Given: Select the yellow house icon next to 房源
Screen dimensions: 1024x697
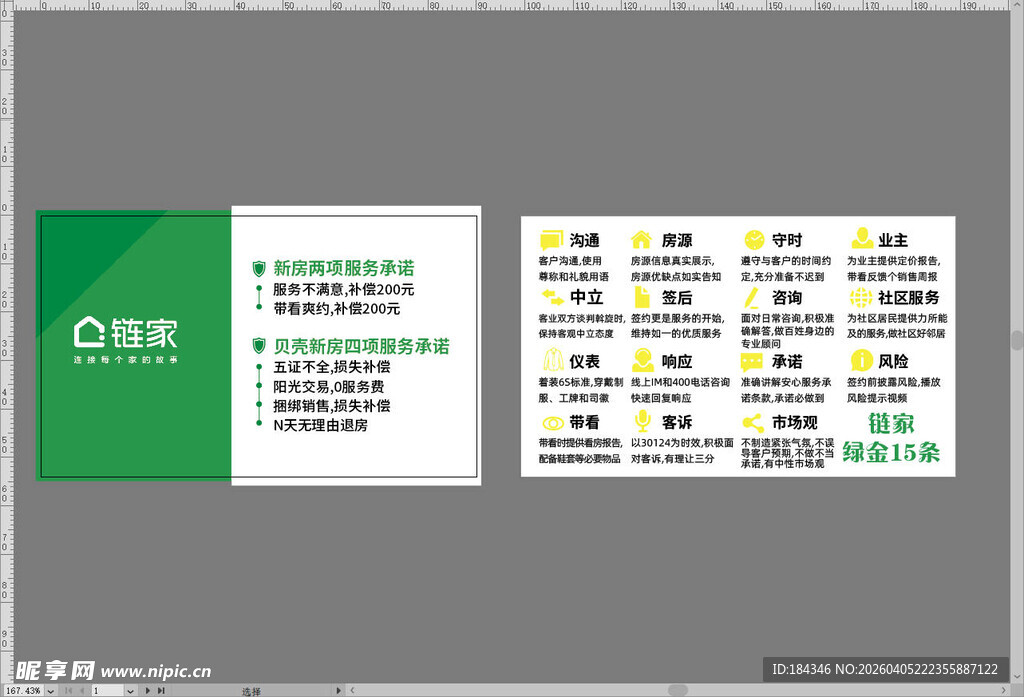Looking at the screenshot, I should [x=641, y=240].
